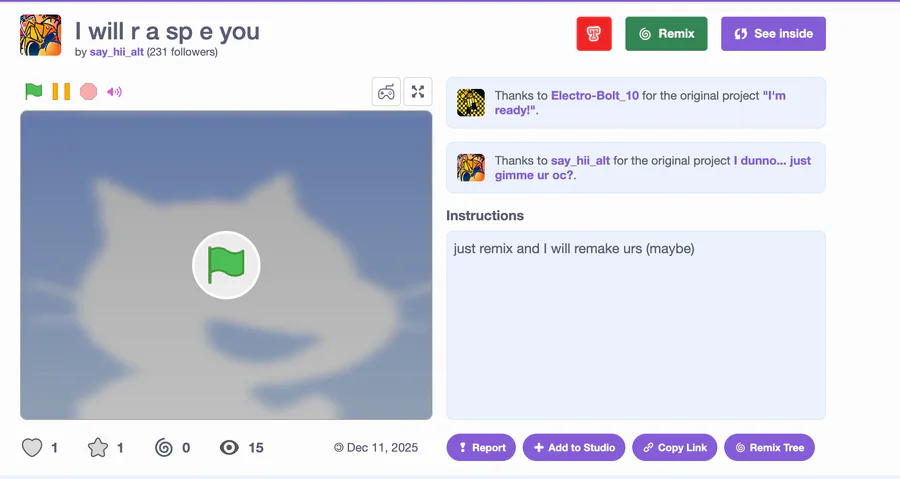
Task: Click the green flag above the stage
Action: 33,91
